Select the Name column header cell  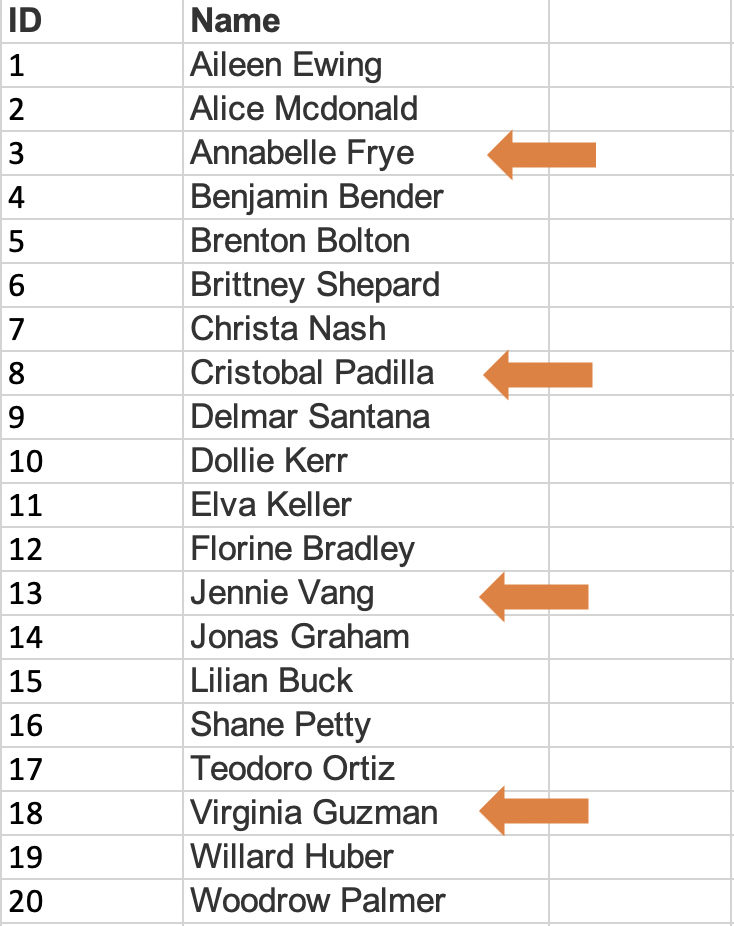365,21
